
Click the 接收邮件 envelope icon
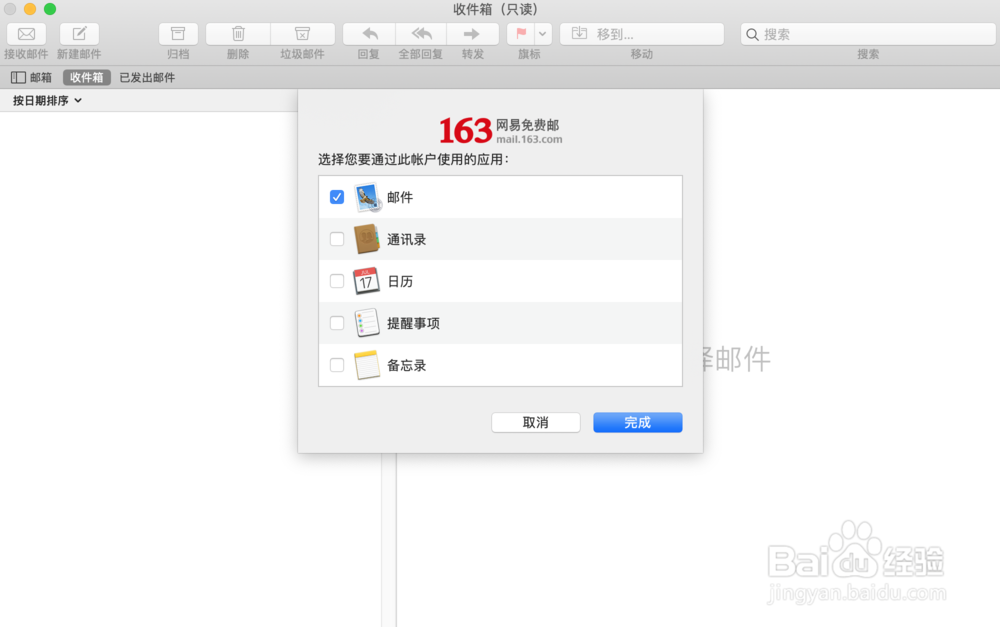[26, 34]
